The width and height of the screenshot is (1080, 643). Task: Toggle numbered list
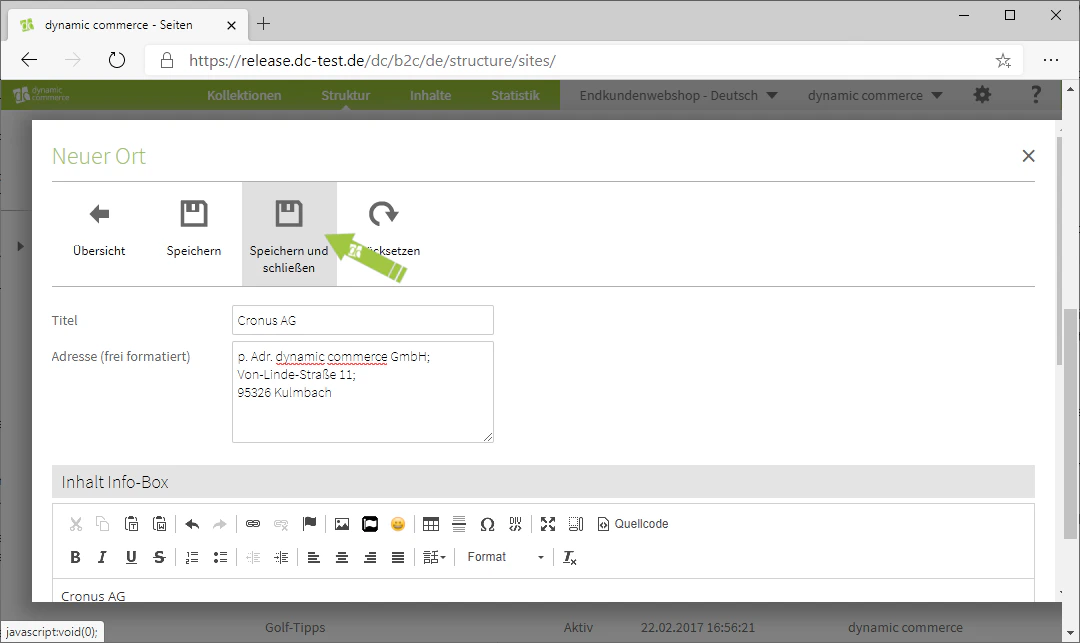pyautogui.click(x=192, y=557)
